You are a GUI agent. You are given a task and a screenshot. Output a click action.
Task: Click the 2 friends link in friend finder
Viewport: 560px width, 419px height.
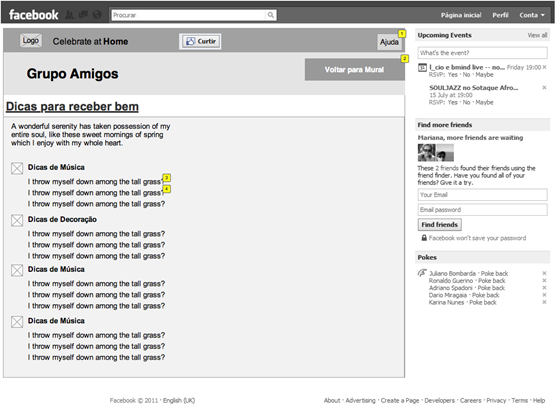tap(447, 168)
